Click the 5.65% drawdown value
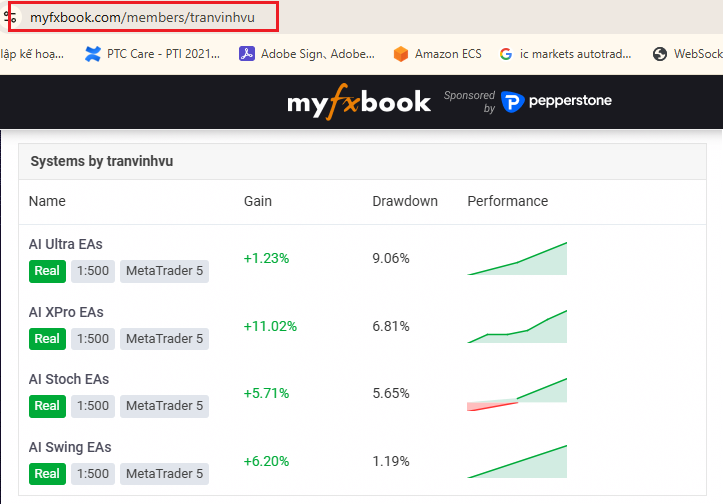Image resolution: width=723 pixels, height=504 pixels. pos(391,393)
